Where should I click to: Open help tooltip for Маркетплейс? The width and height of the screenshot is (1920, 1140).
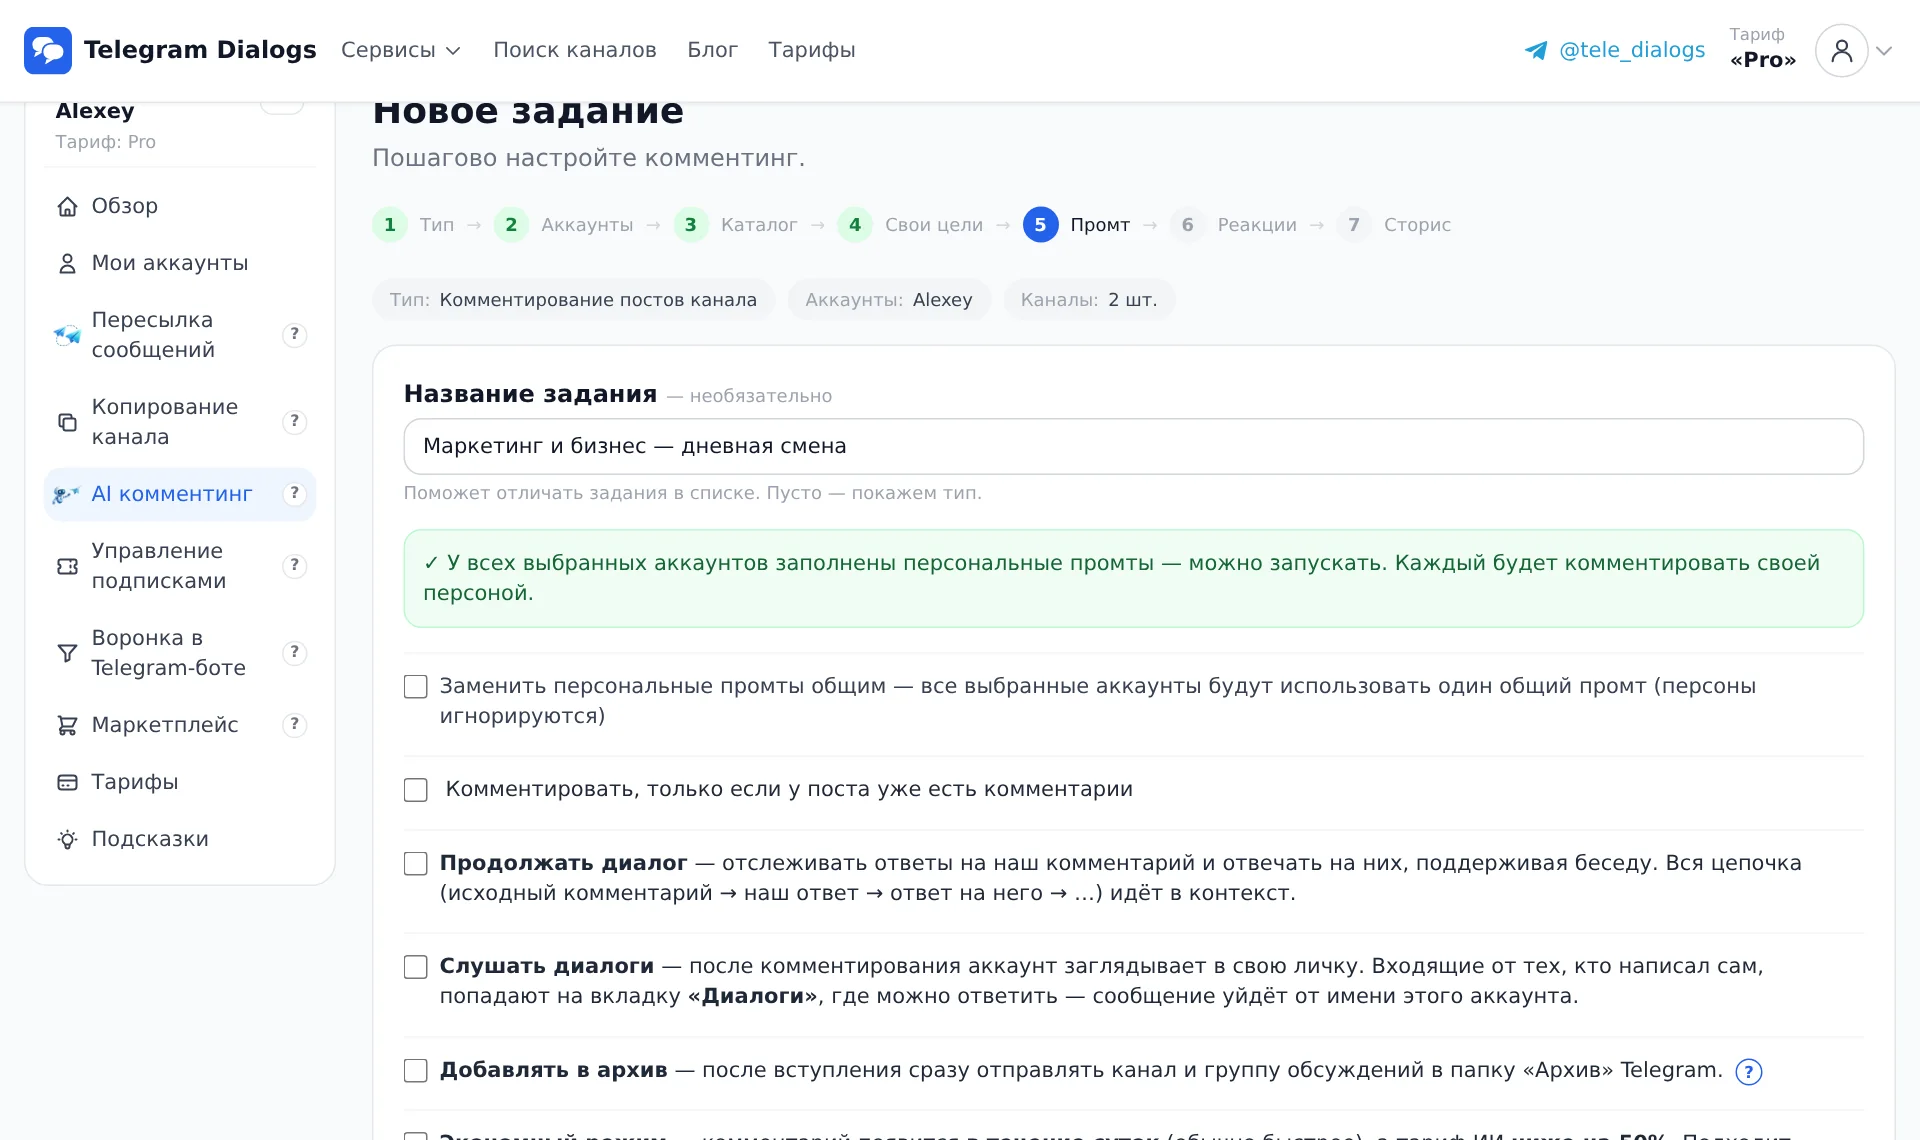tap(294, 725)
